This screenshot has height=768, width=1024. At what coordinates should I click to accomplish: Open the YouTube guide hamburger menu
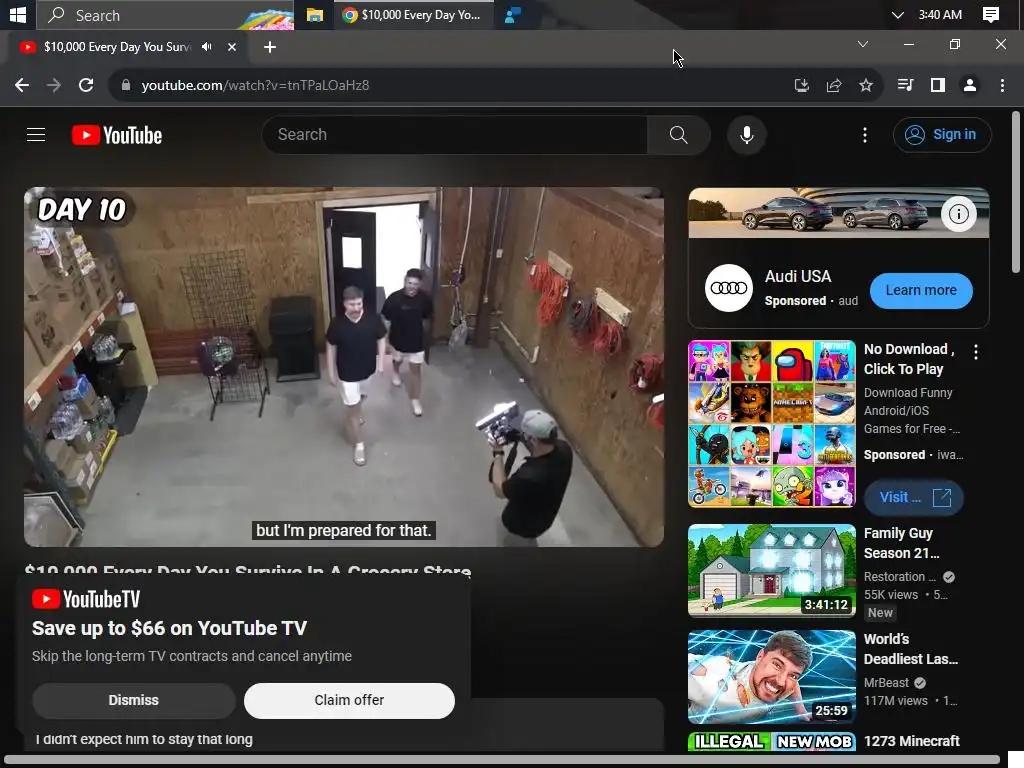(x=36, y=135)
